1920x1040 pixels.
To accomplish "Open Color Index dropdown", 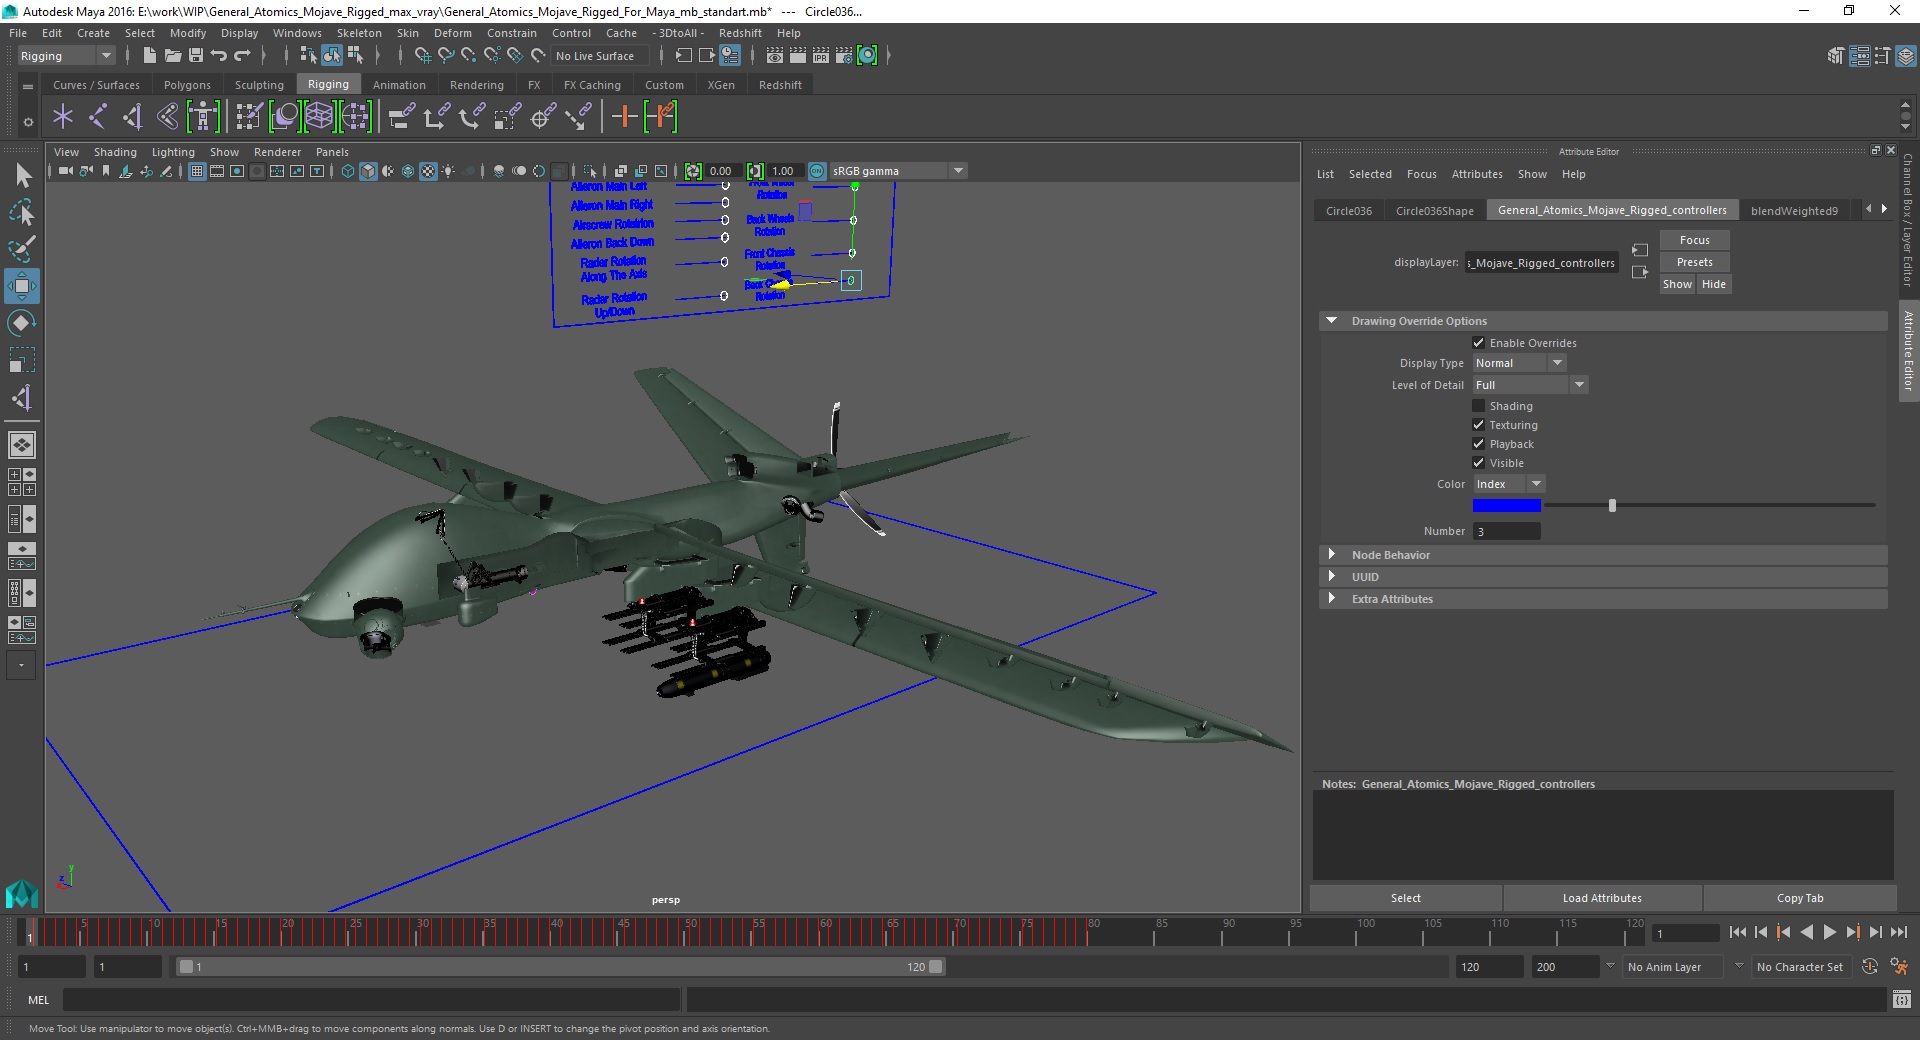I will pos(1509,484).
